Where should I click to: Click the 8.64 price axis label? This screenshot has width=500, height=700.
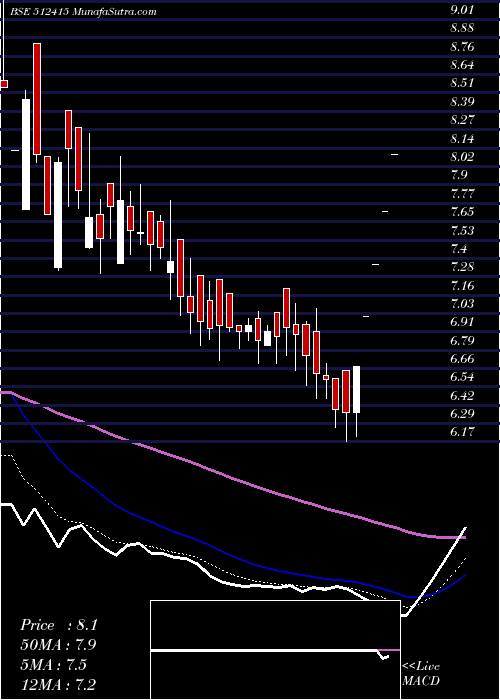pyautogui.click(x=462, y=65)
